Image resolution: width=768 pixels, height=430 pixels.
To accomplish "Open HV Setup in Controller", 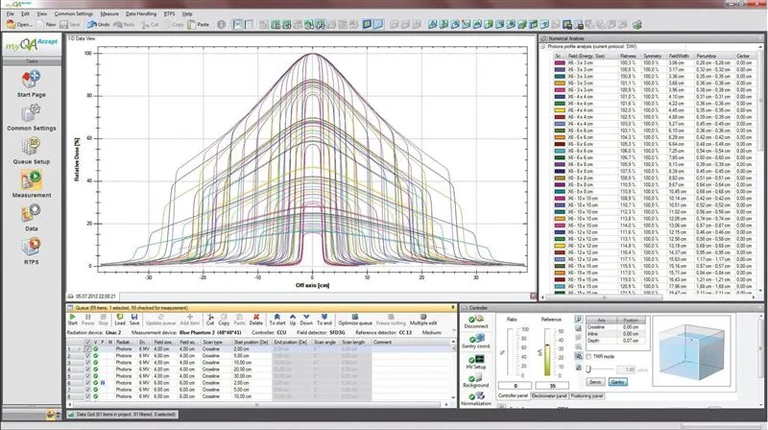I will 476,362.
